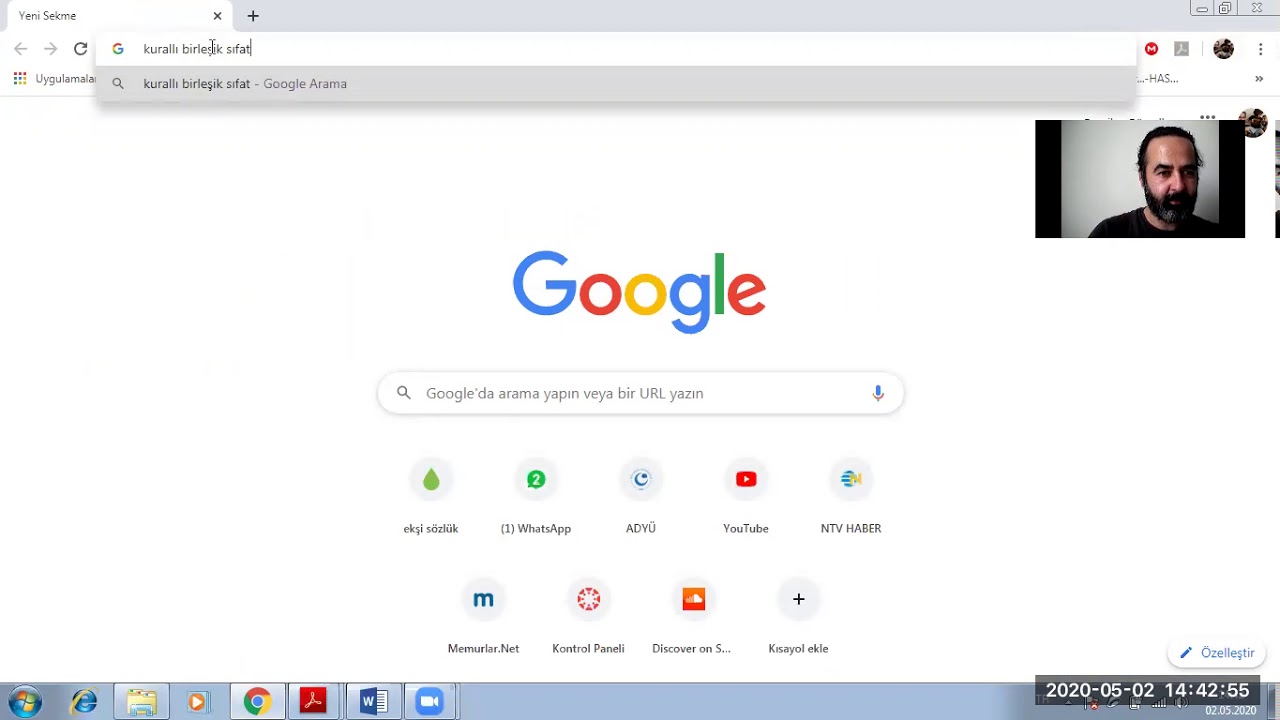Click the Google logo
The image size is (1280, 720).
tap(640, 292)
